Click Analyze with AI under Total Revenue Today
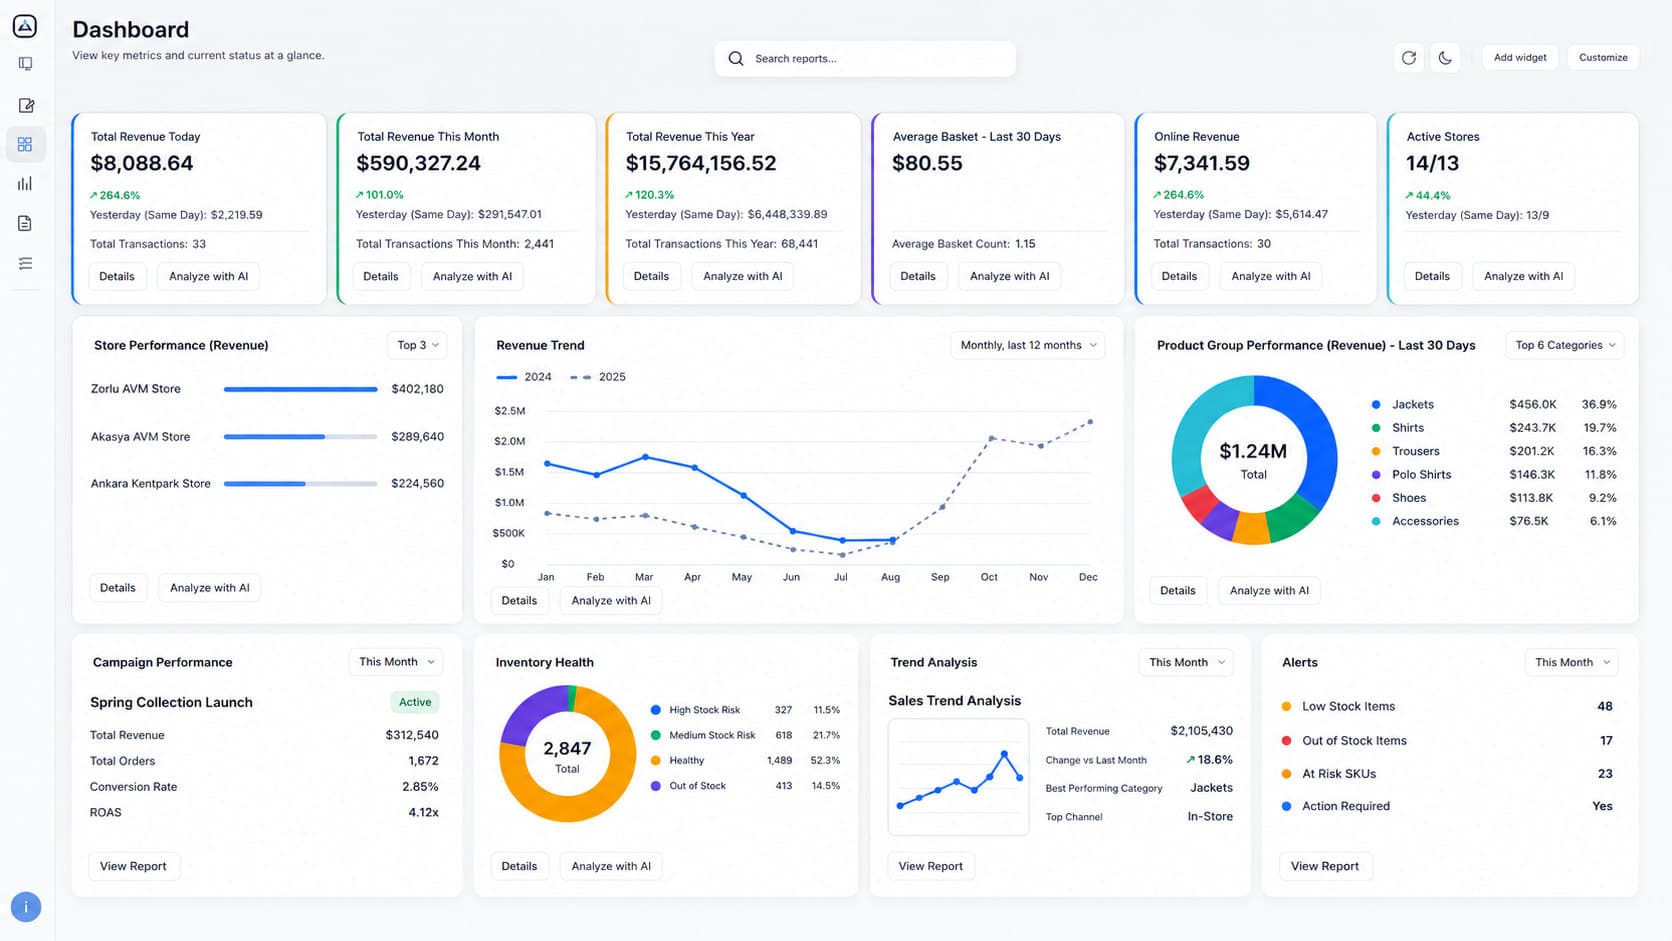Screen dimensions: 1672x941 coord(208,276)
